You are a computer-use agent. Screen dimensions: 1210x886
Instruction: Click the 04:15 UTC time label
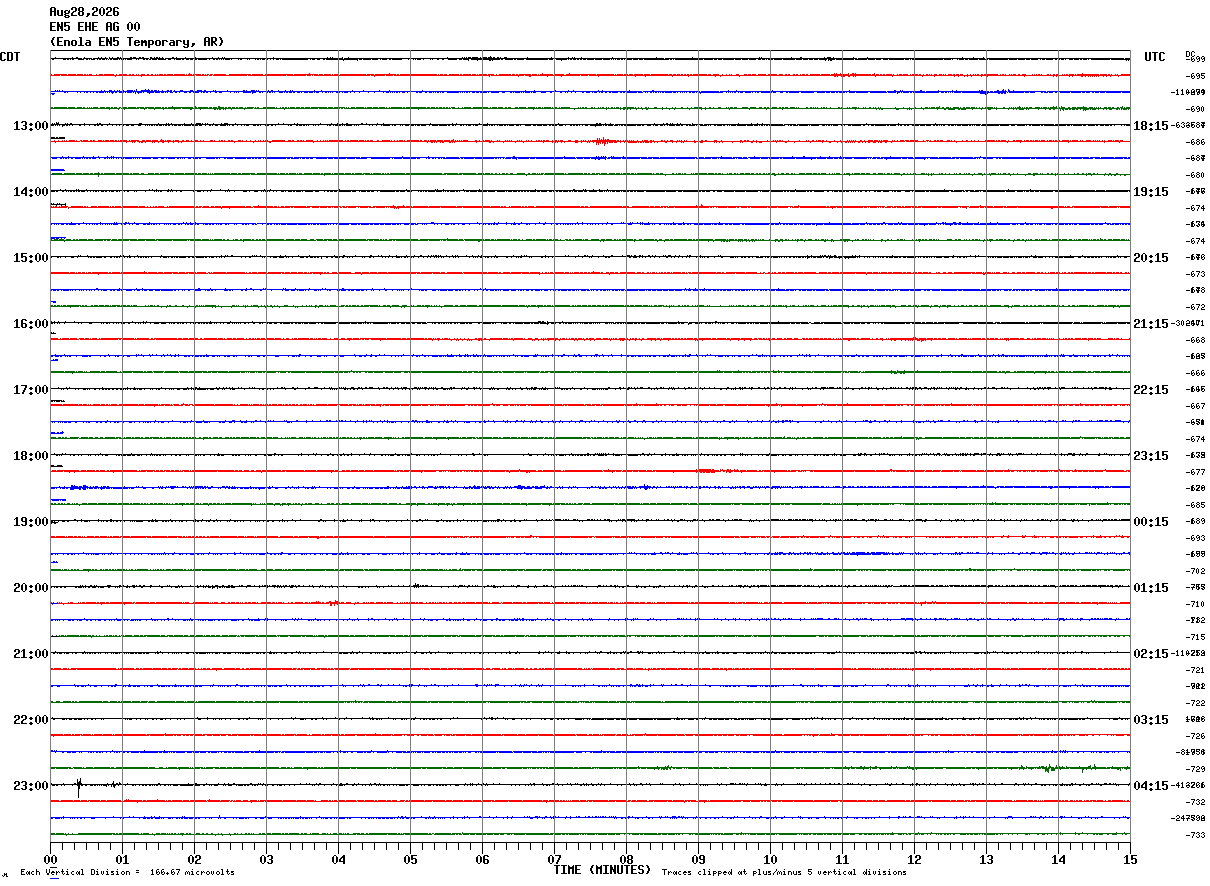coord(1150,786)
